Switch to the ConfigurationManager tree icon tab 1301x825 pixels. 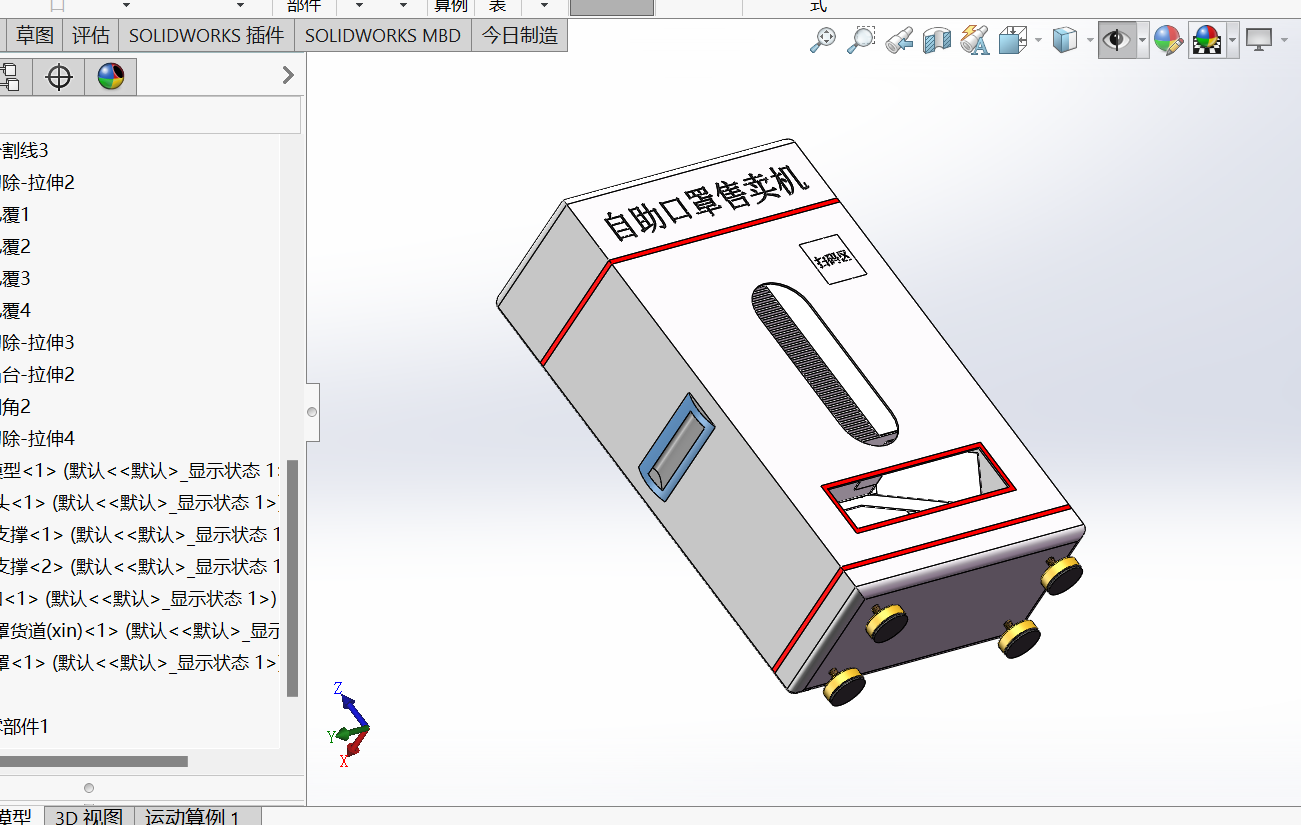(x=10, y=77)
